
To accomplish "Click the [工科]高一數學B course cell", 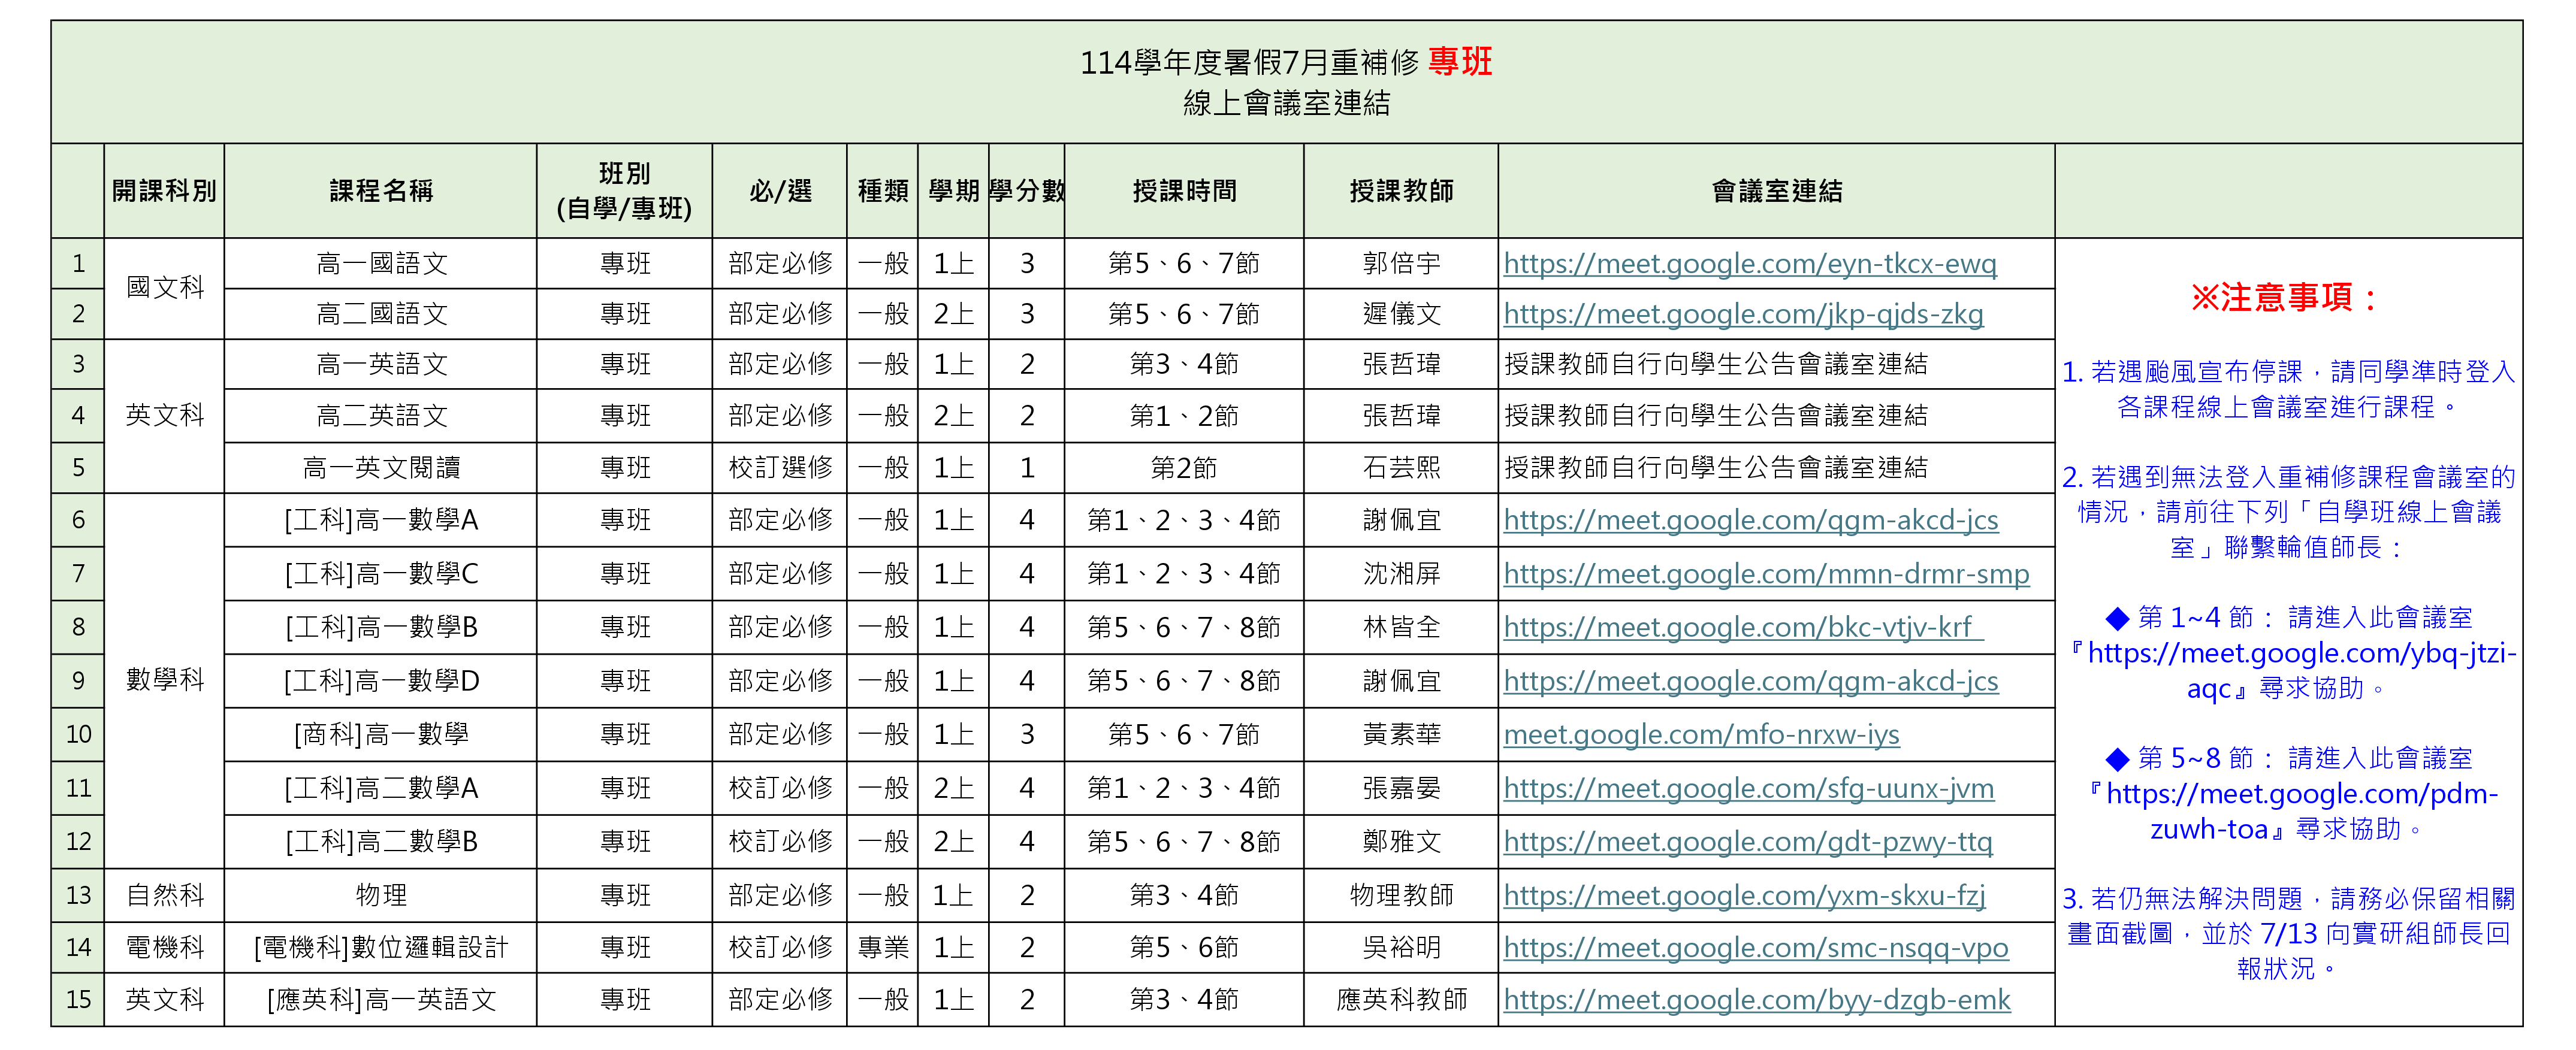I will [x=381, y=627].
